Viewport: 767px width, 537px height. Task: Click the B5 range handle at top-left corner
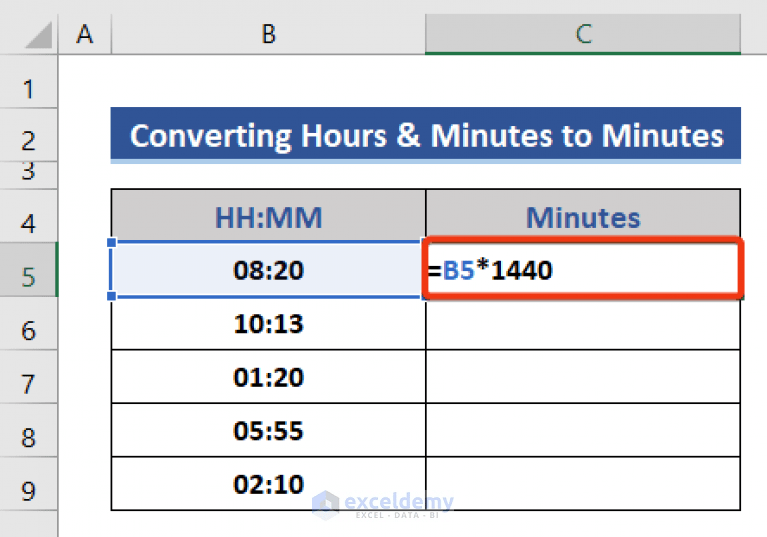coord(112,243)
